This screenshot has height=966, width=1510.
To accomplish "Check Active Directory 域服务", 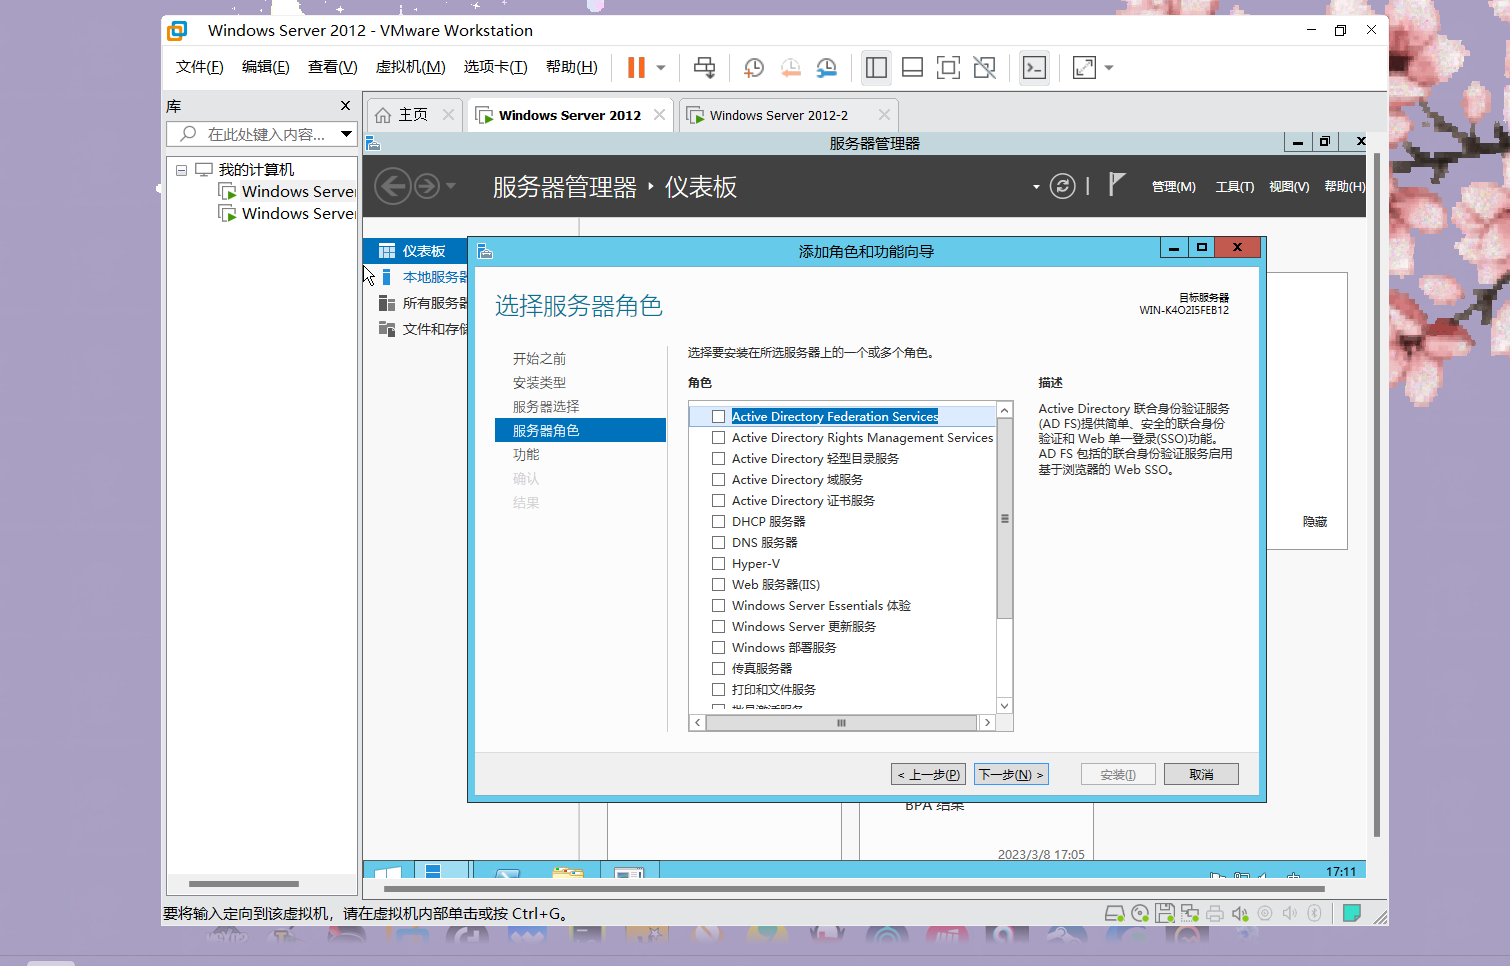I will tap(718, 480).
